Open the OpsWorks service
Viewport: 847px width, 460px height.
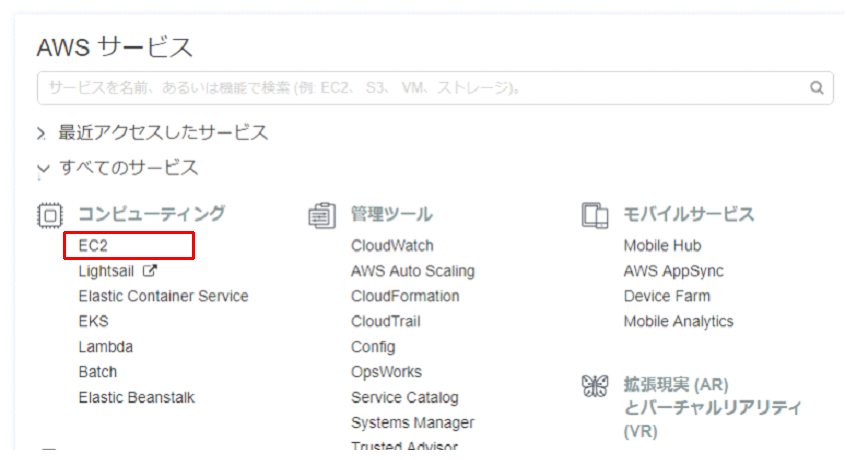386,372
